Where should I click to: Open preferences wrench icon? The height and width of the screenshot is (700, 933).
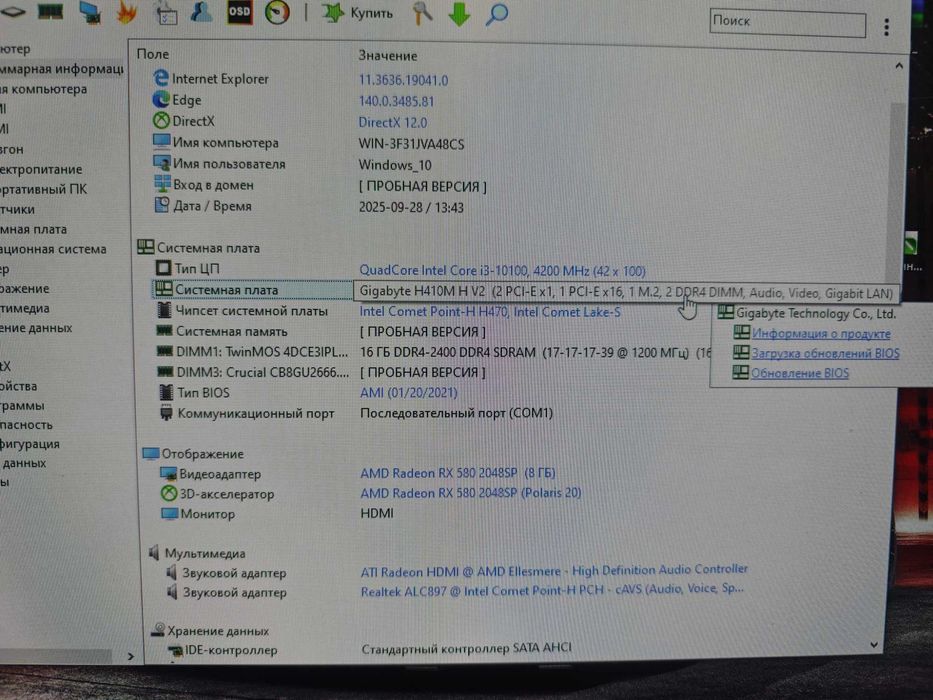[422, 13]
